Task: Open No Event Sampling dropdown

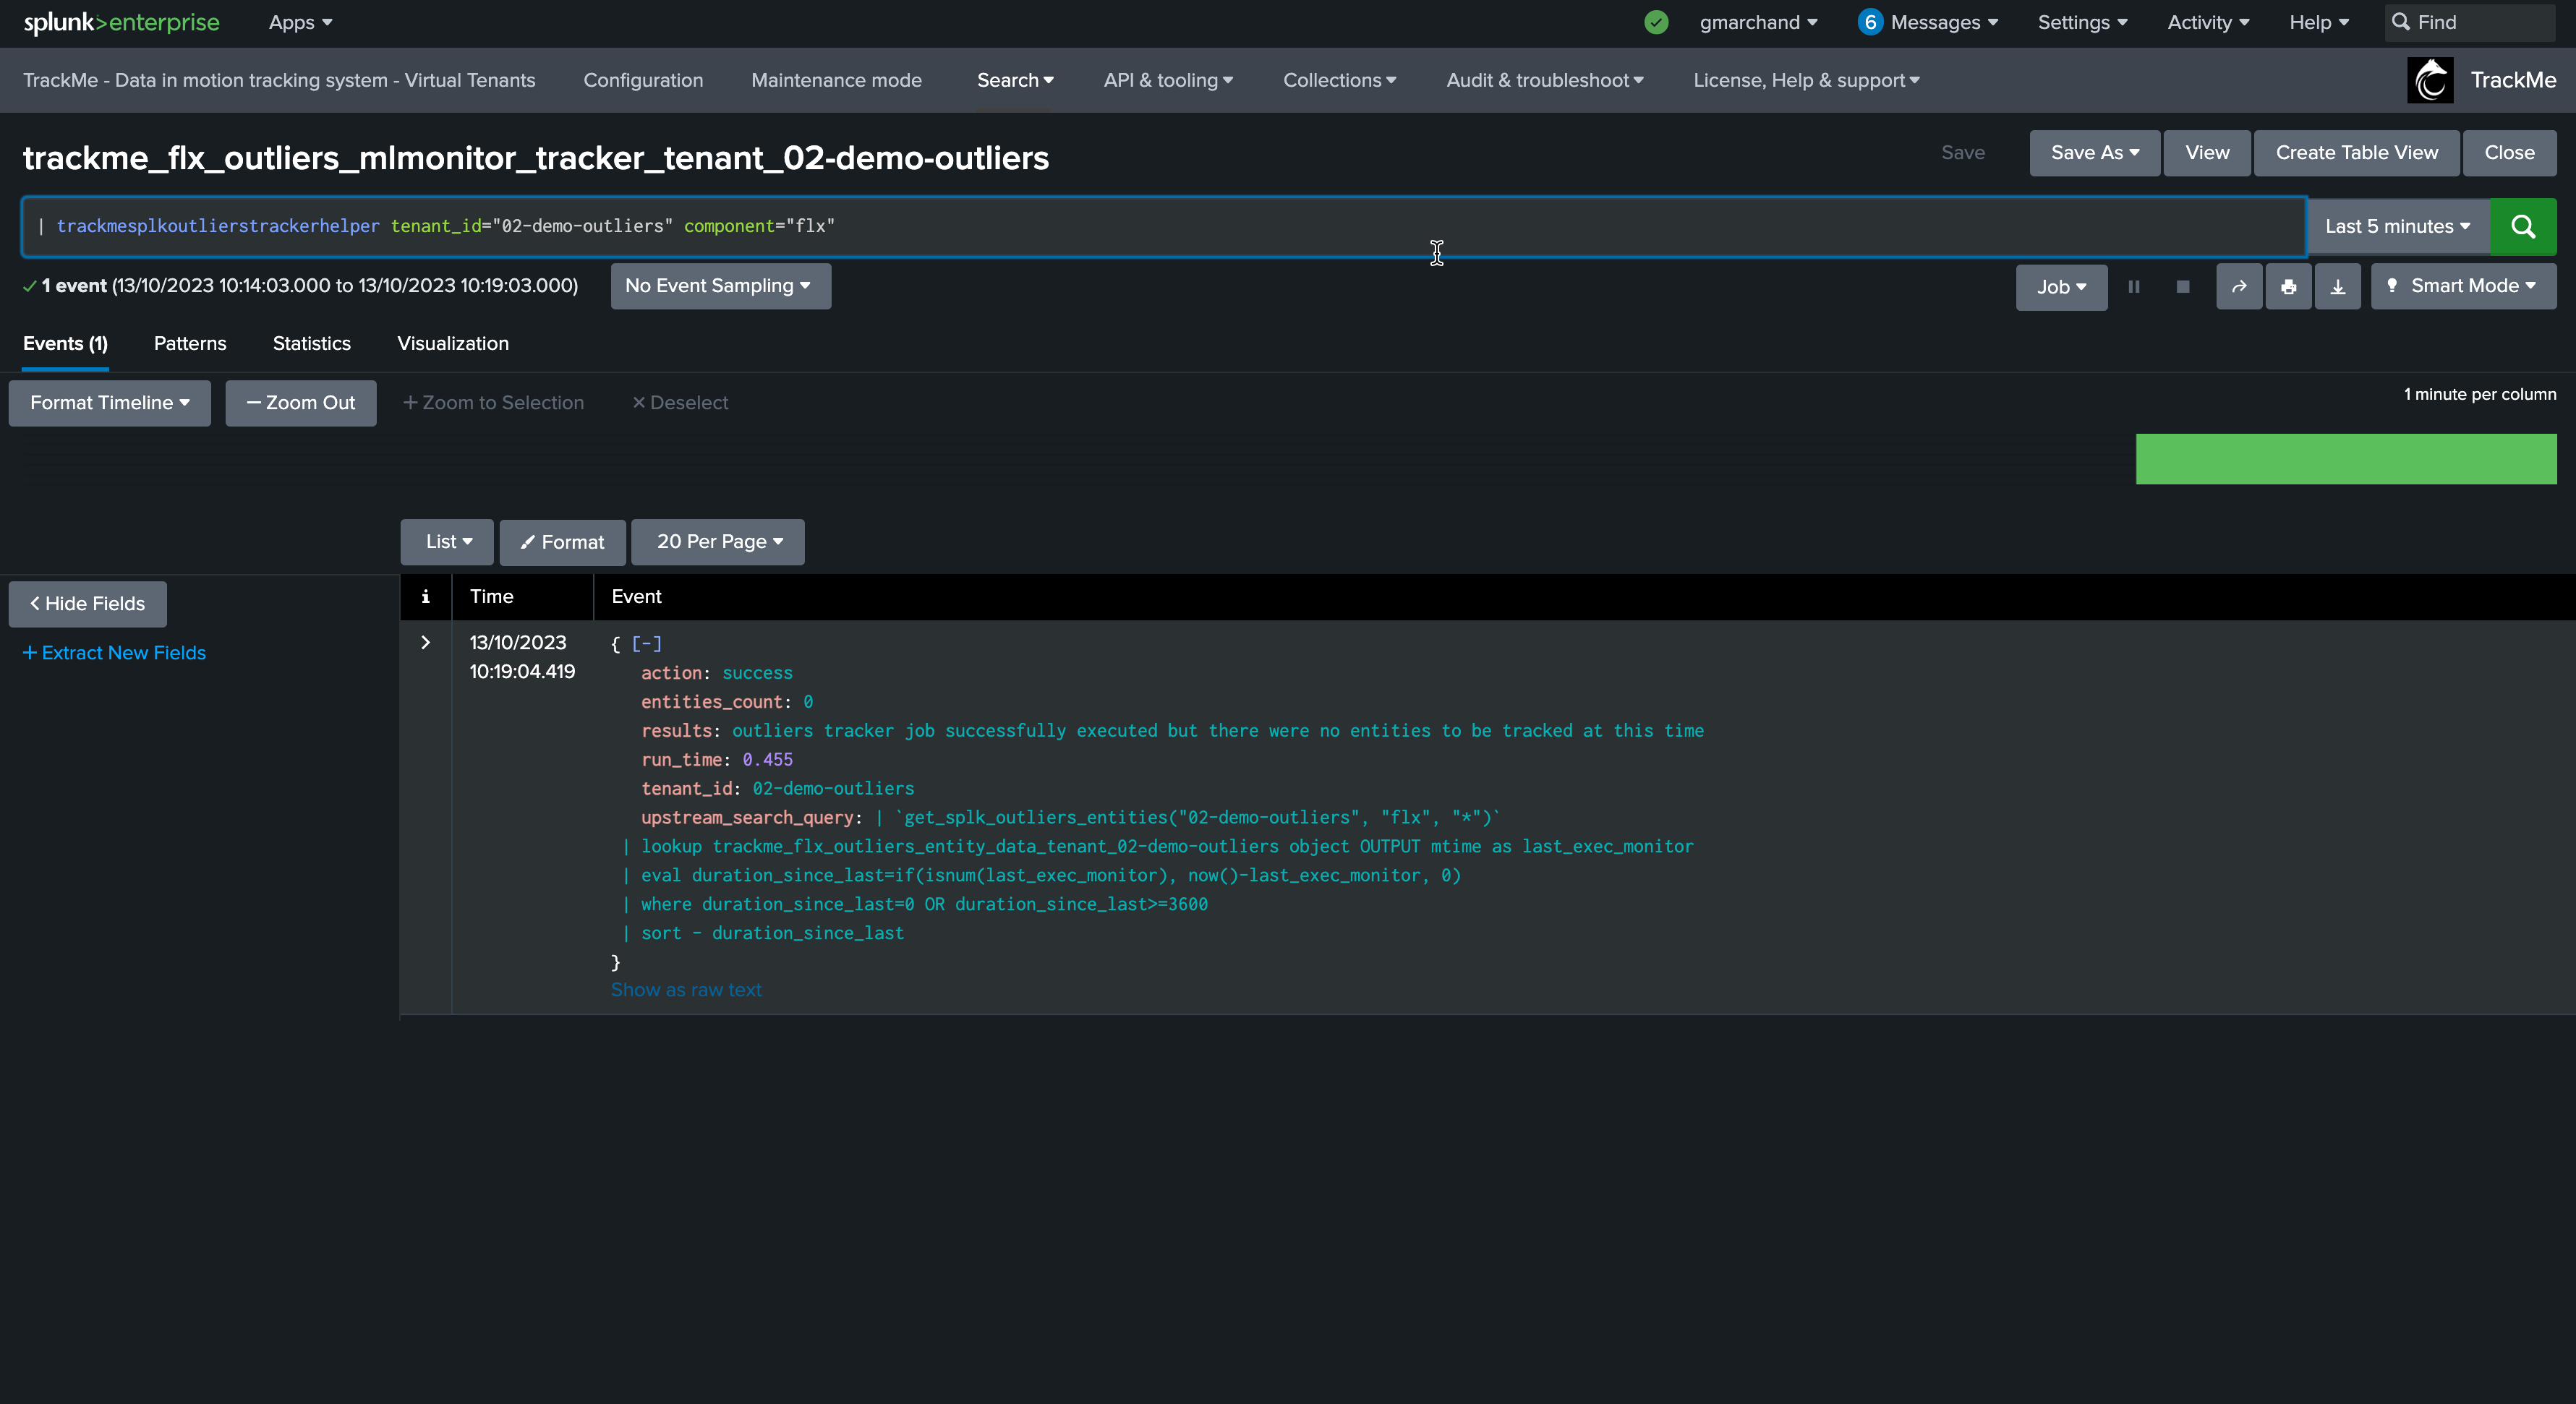Action: point(720,286)
